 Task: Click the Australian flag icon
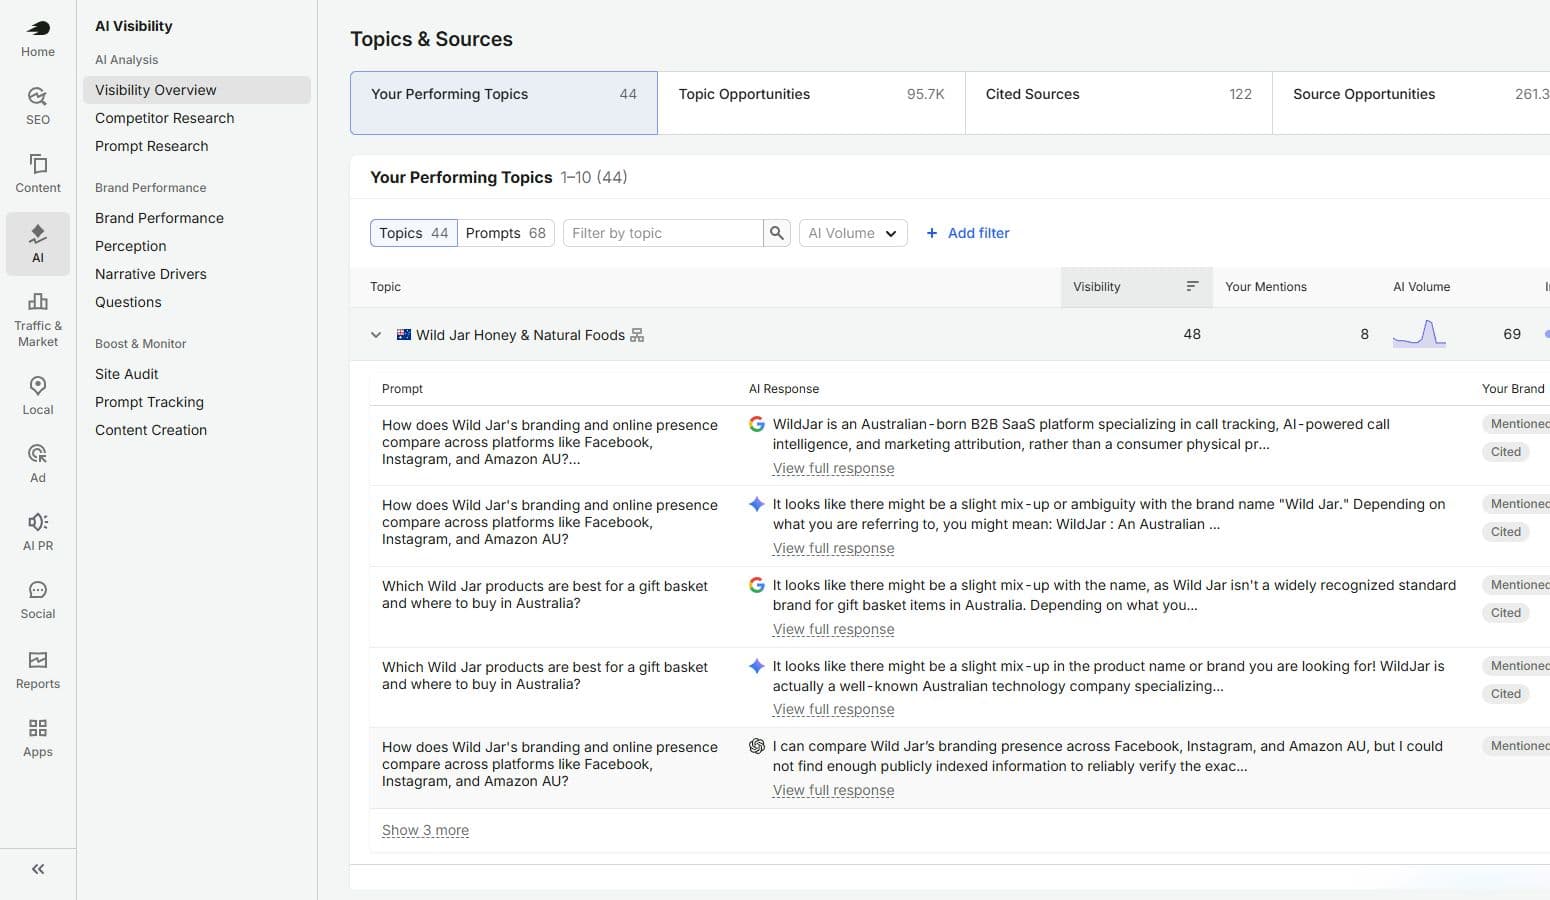[x=404, y=335]
